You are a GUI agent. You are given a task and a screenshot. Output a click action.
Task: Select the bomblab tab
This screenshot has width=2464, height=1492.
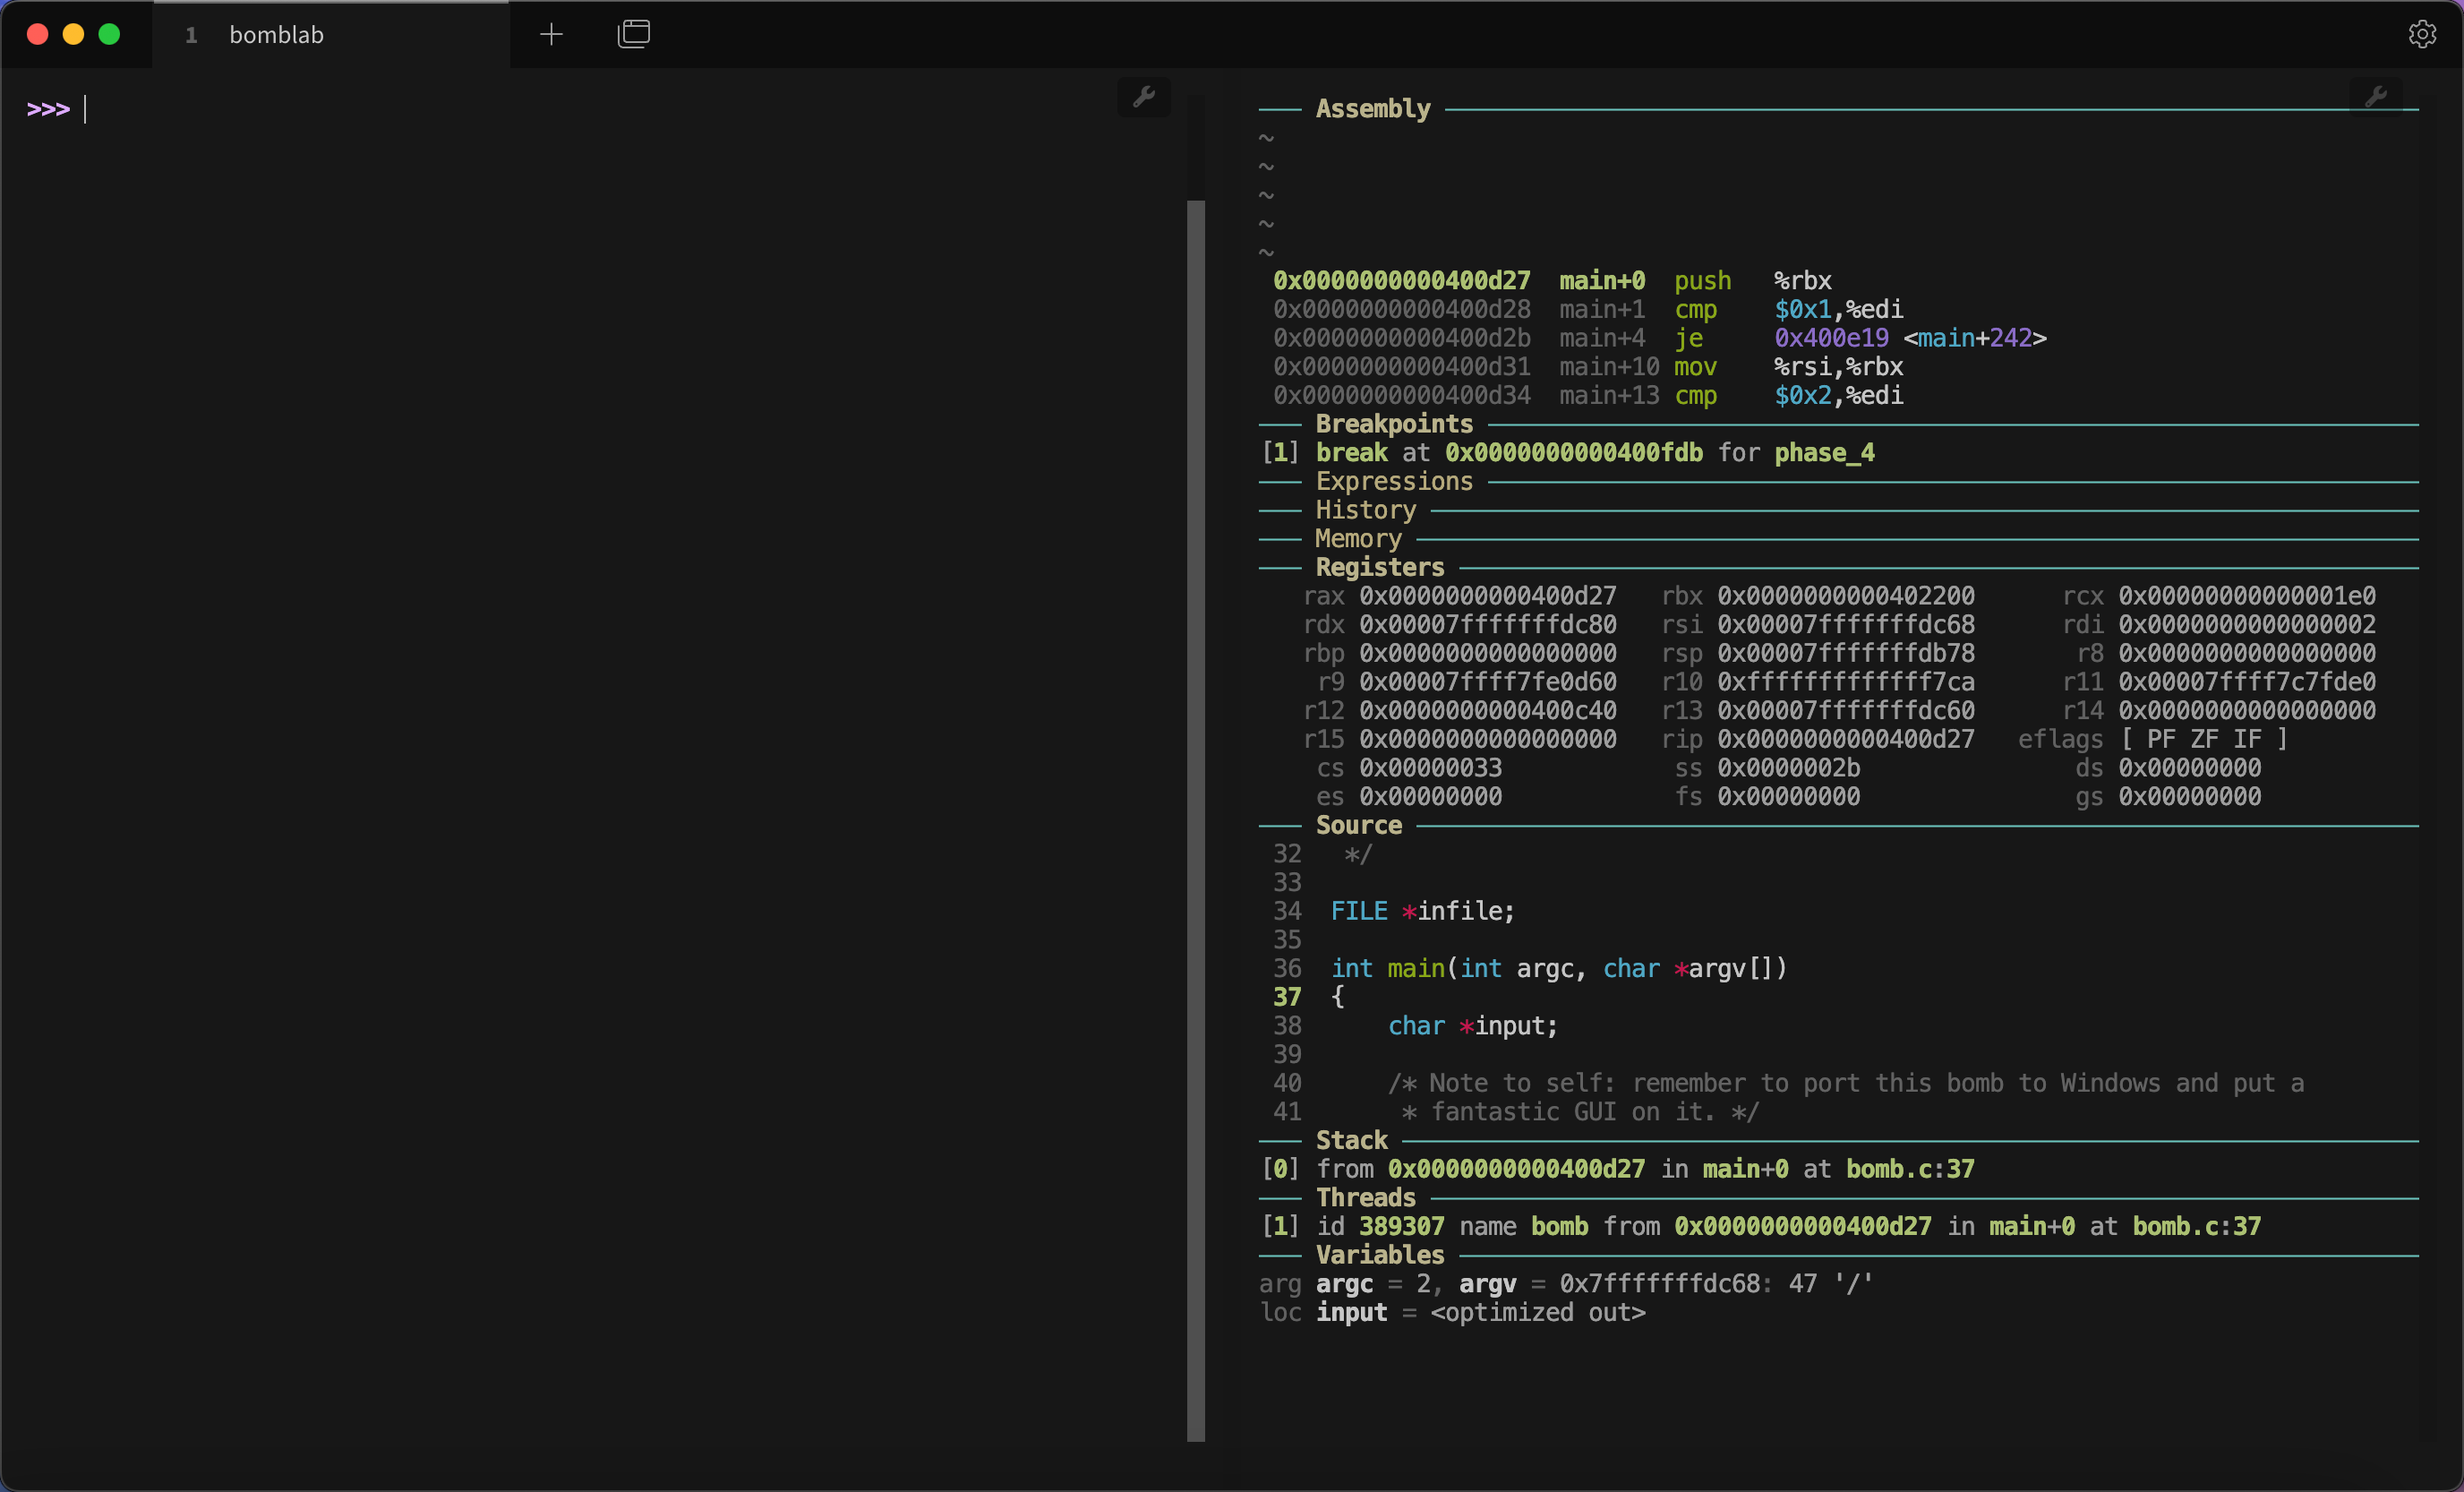tap(277, 33)
